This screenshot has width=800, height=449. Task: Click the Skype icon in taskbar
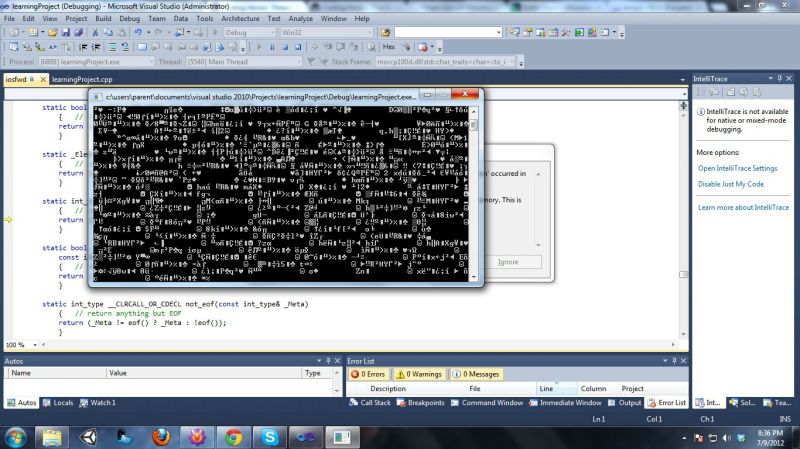269,437
